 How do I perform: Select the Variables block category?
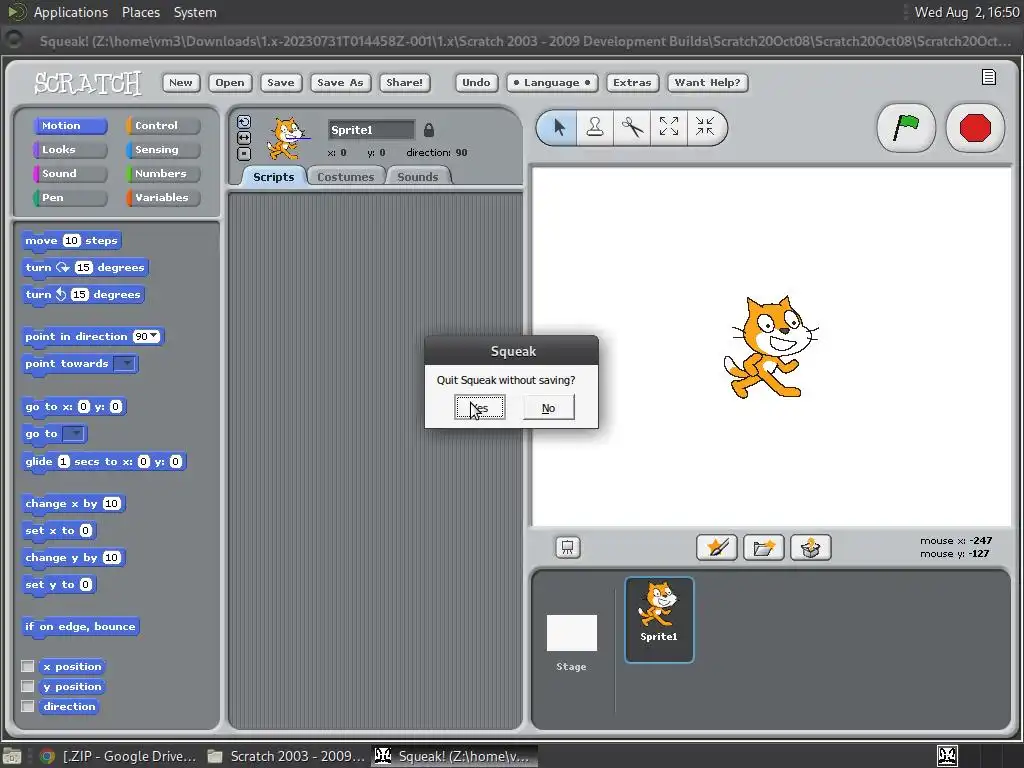coord(163,197)
